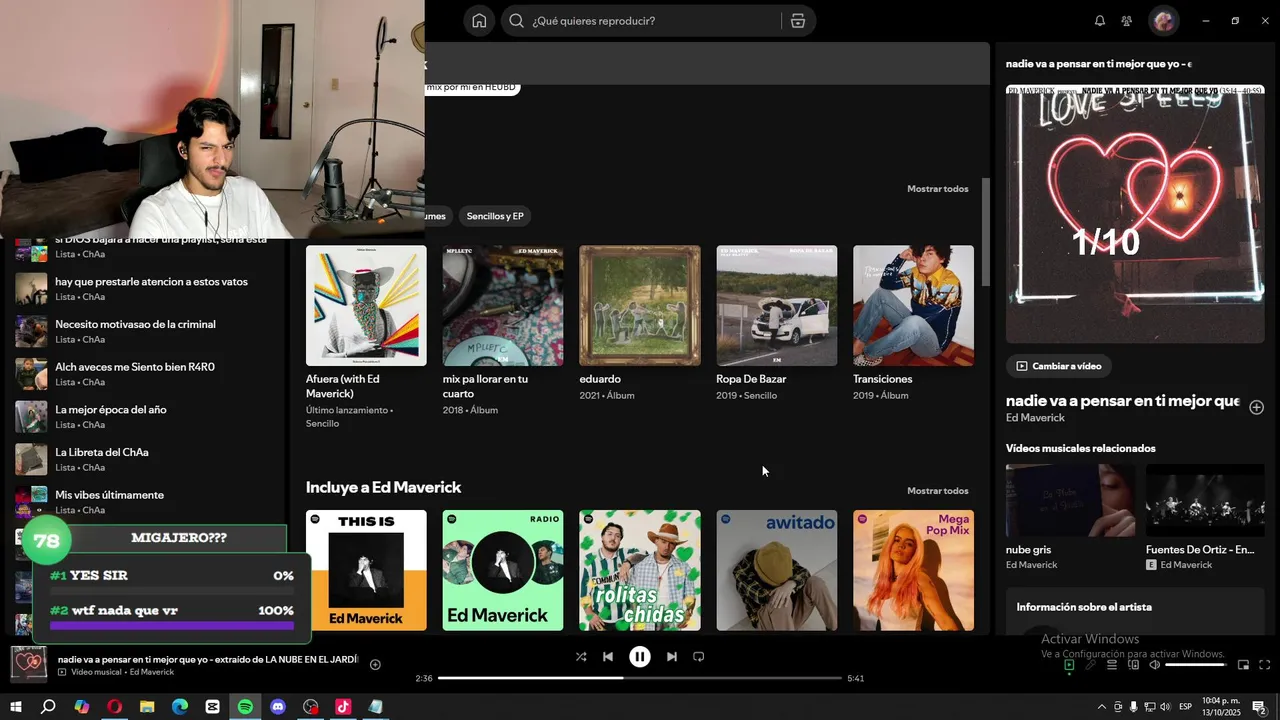Go to Spotify Home via house icon
The height and width of the screenshot is (720, 1280).
(479, 21)
